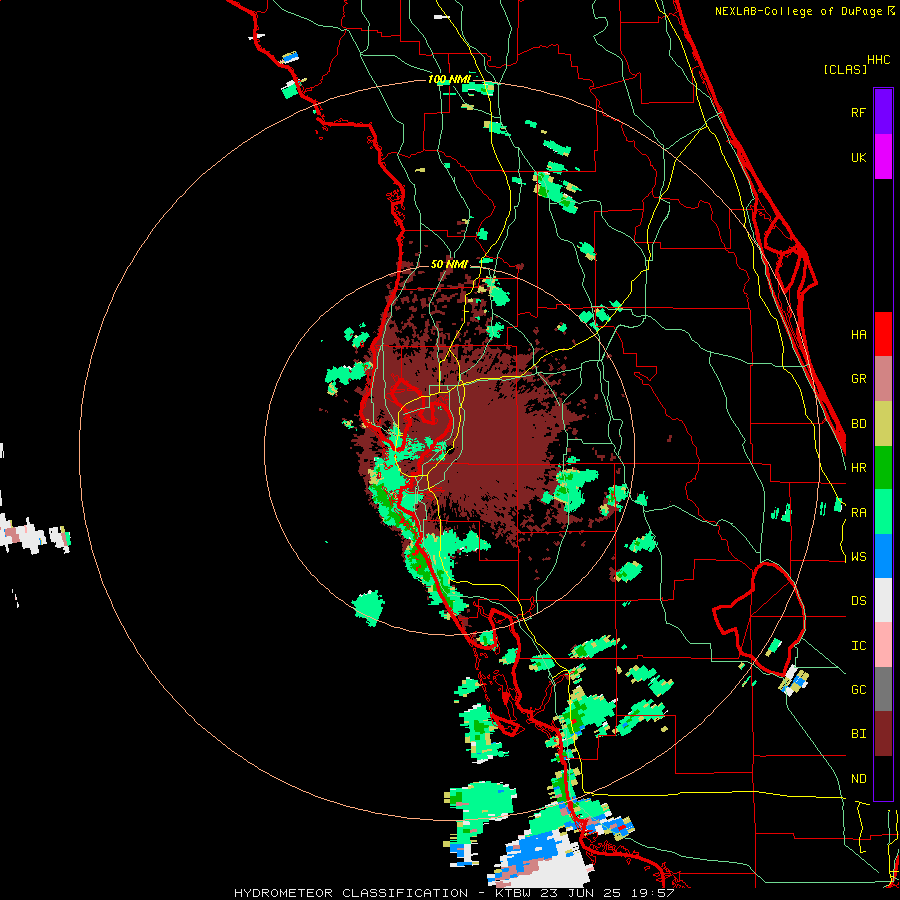Click the brown BI legend swatch
This screenshot has width=900, height=900.
(883, 734)
